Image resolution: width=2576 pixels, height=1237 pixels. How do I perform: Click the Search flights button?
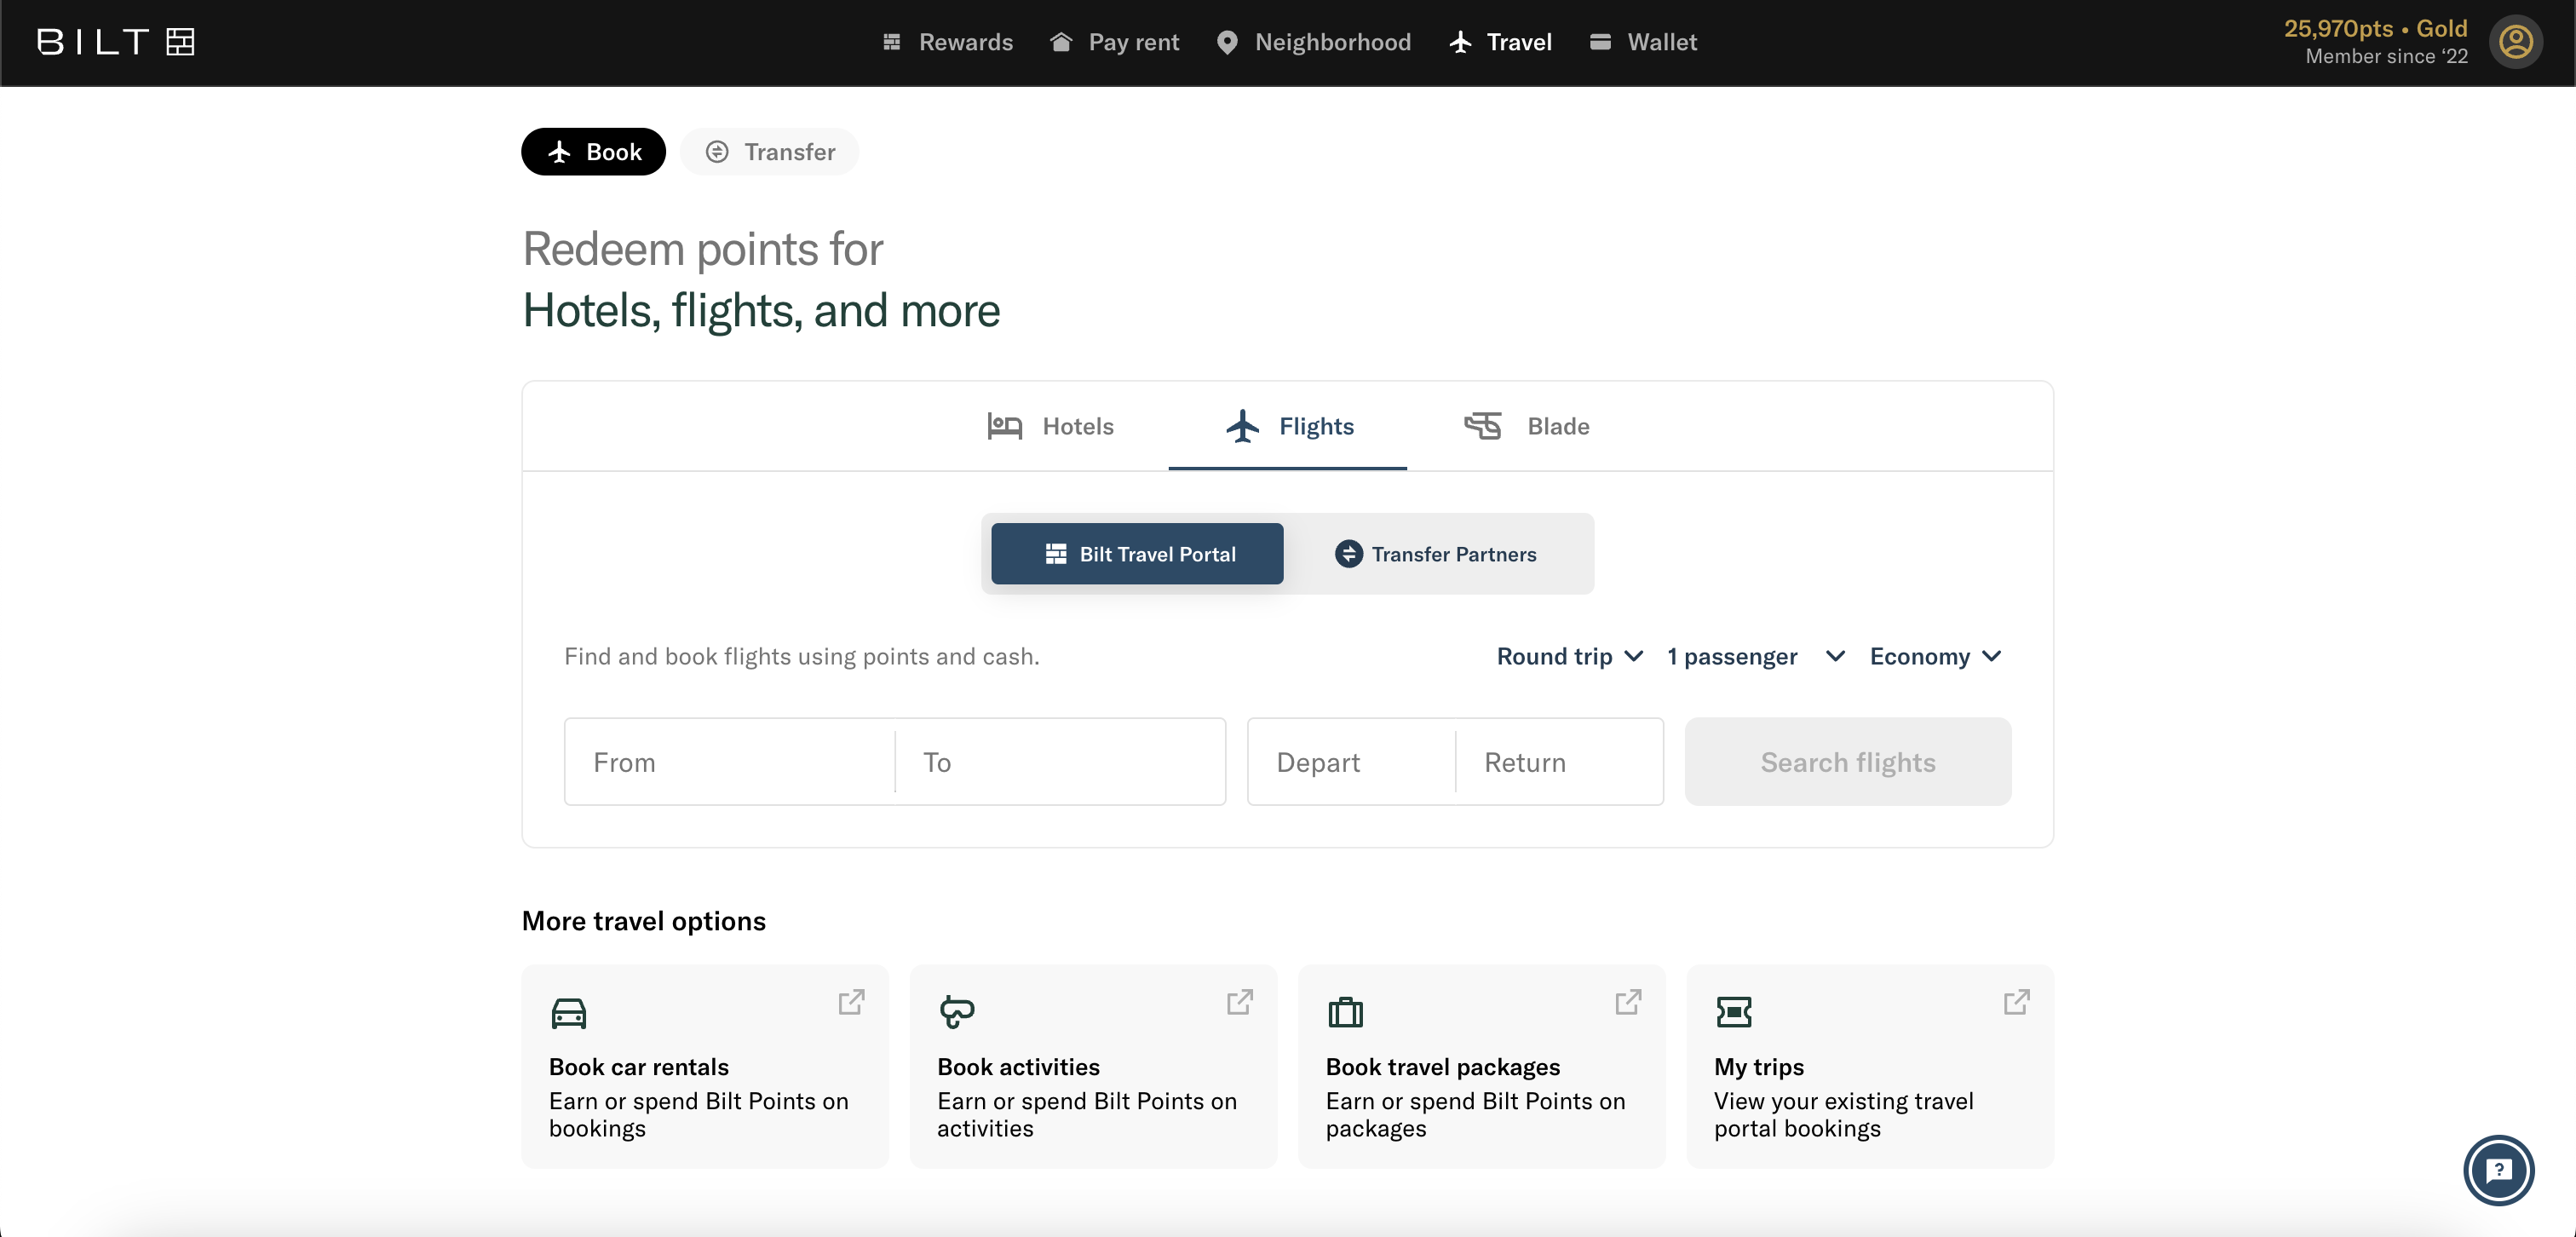(1848, 762)
